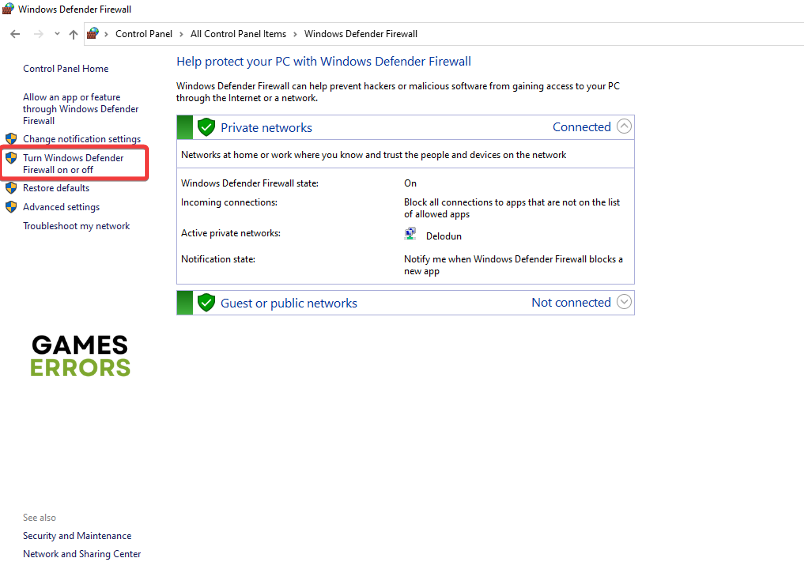This screenshot has width=804, height=569.
Task: Click Guest or public networks heading
Action: click(x=289, y=303)
